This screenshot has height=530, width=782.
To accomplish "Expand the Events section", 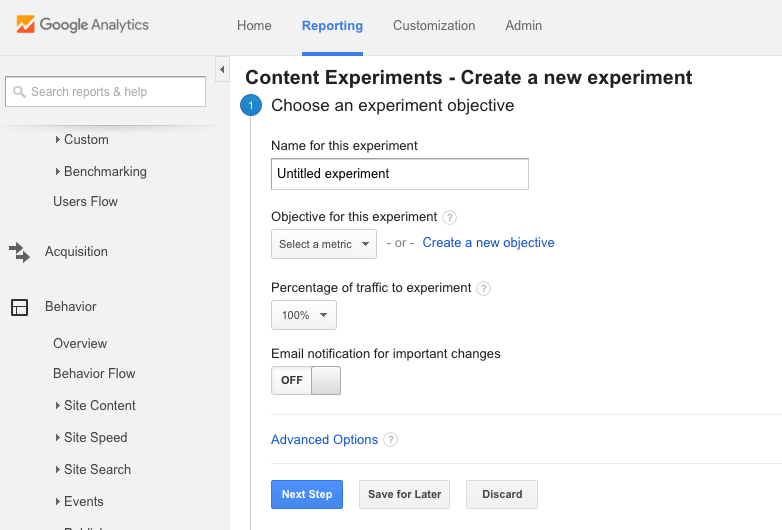I will point(79,501).
